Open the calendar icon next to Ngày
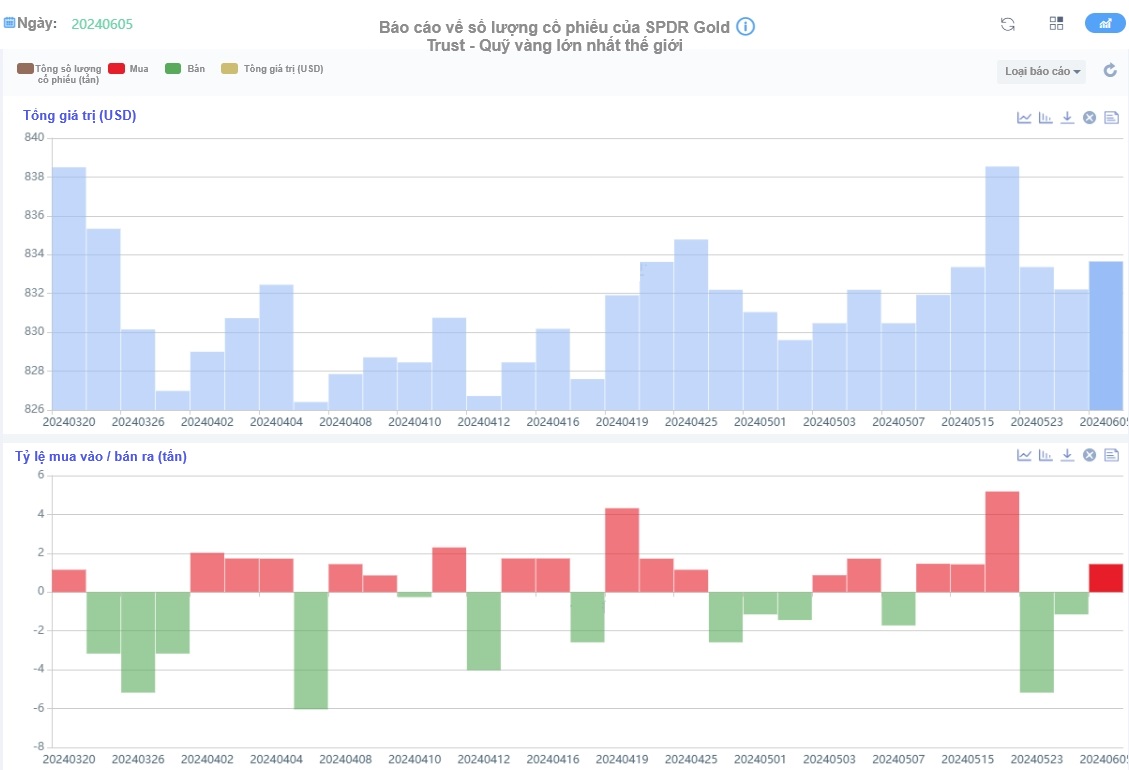 (x=9, y=23)
